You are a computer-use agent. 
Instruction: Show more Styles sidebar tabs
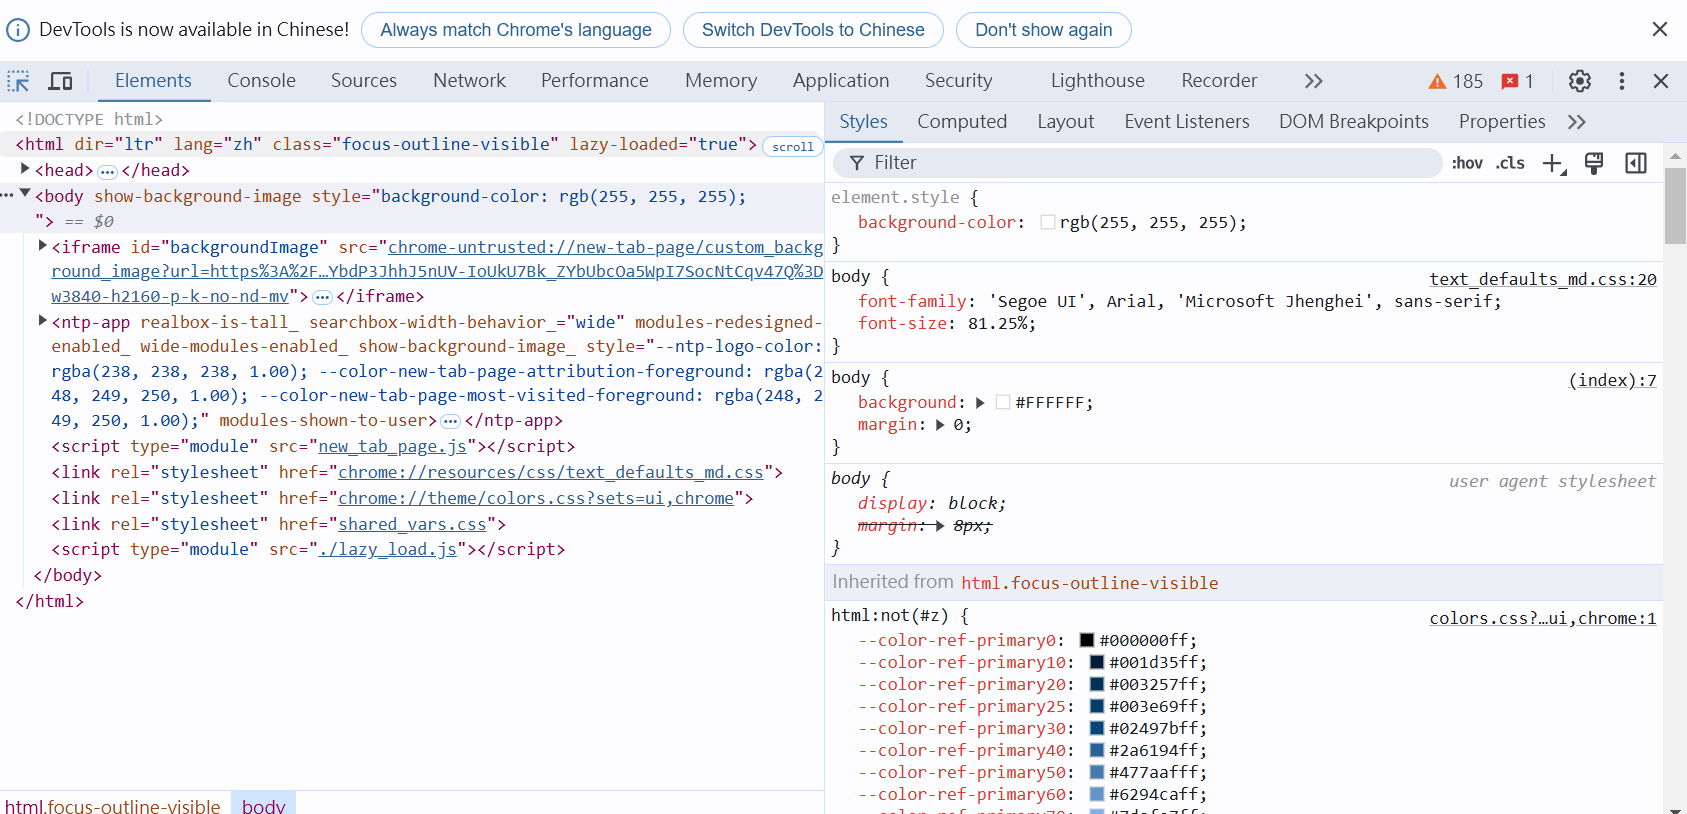pos(1577,122)
